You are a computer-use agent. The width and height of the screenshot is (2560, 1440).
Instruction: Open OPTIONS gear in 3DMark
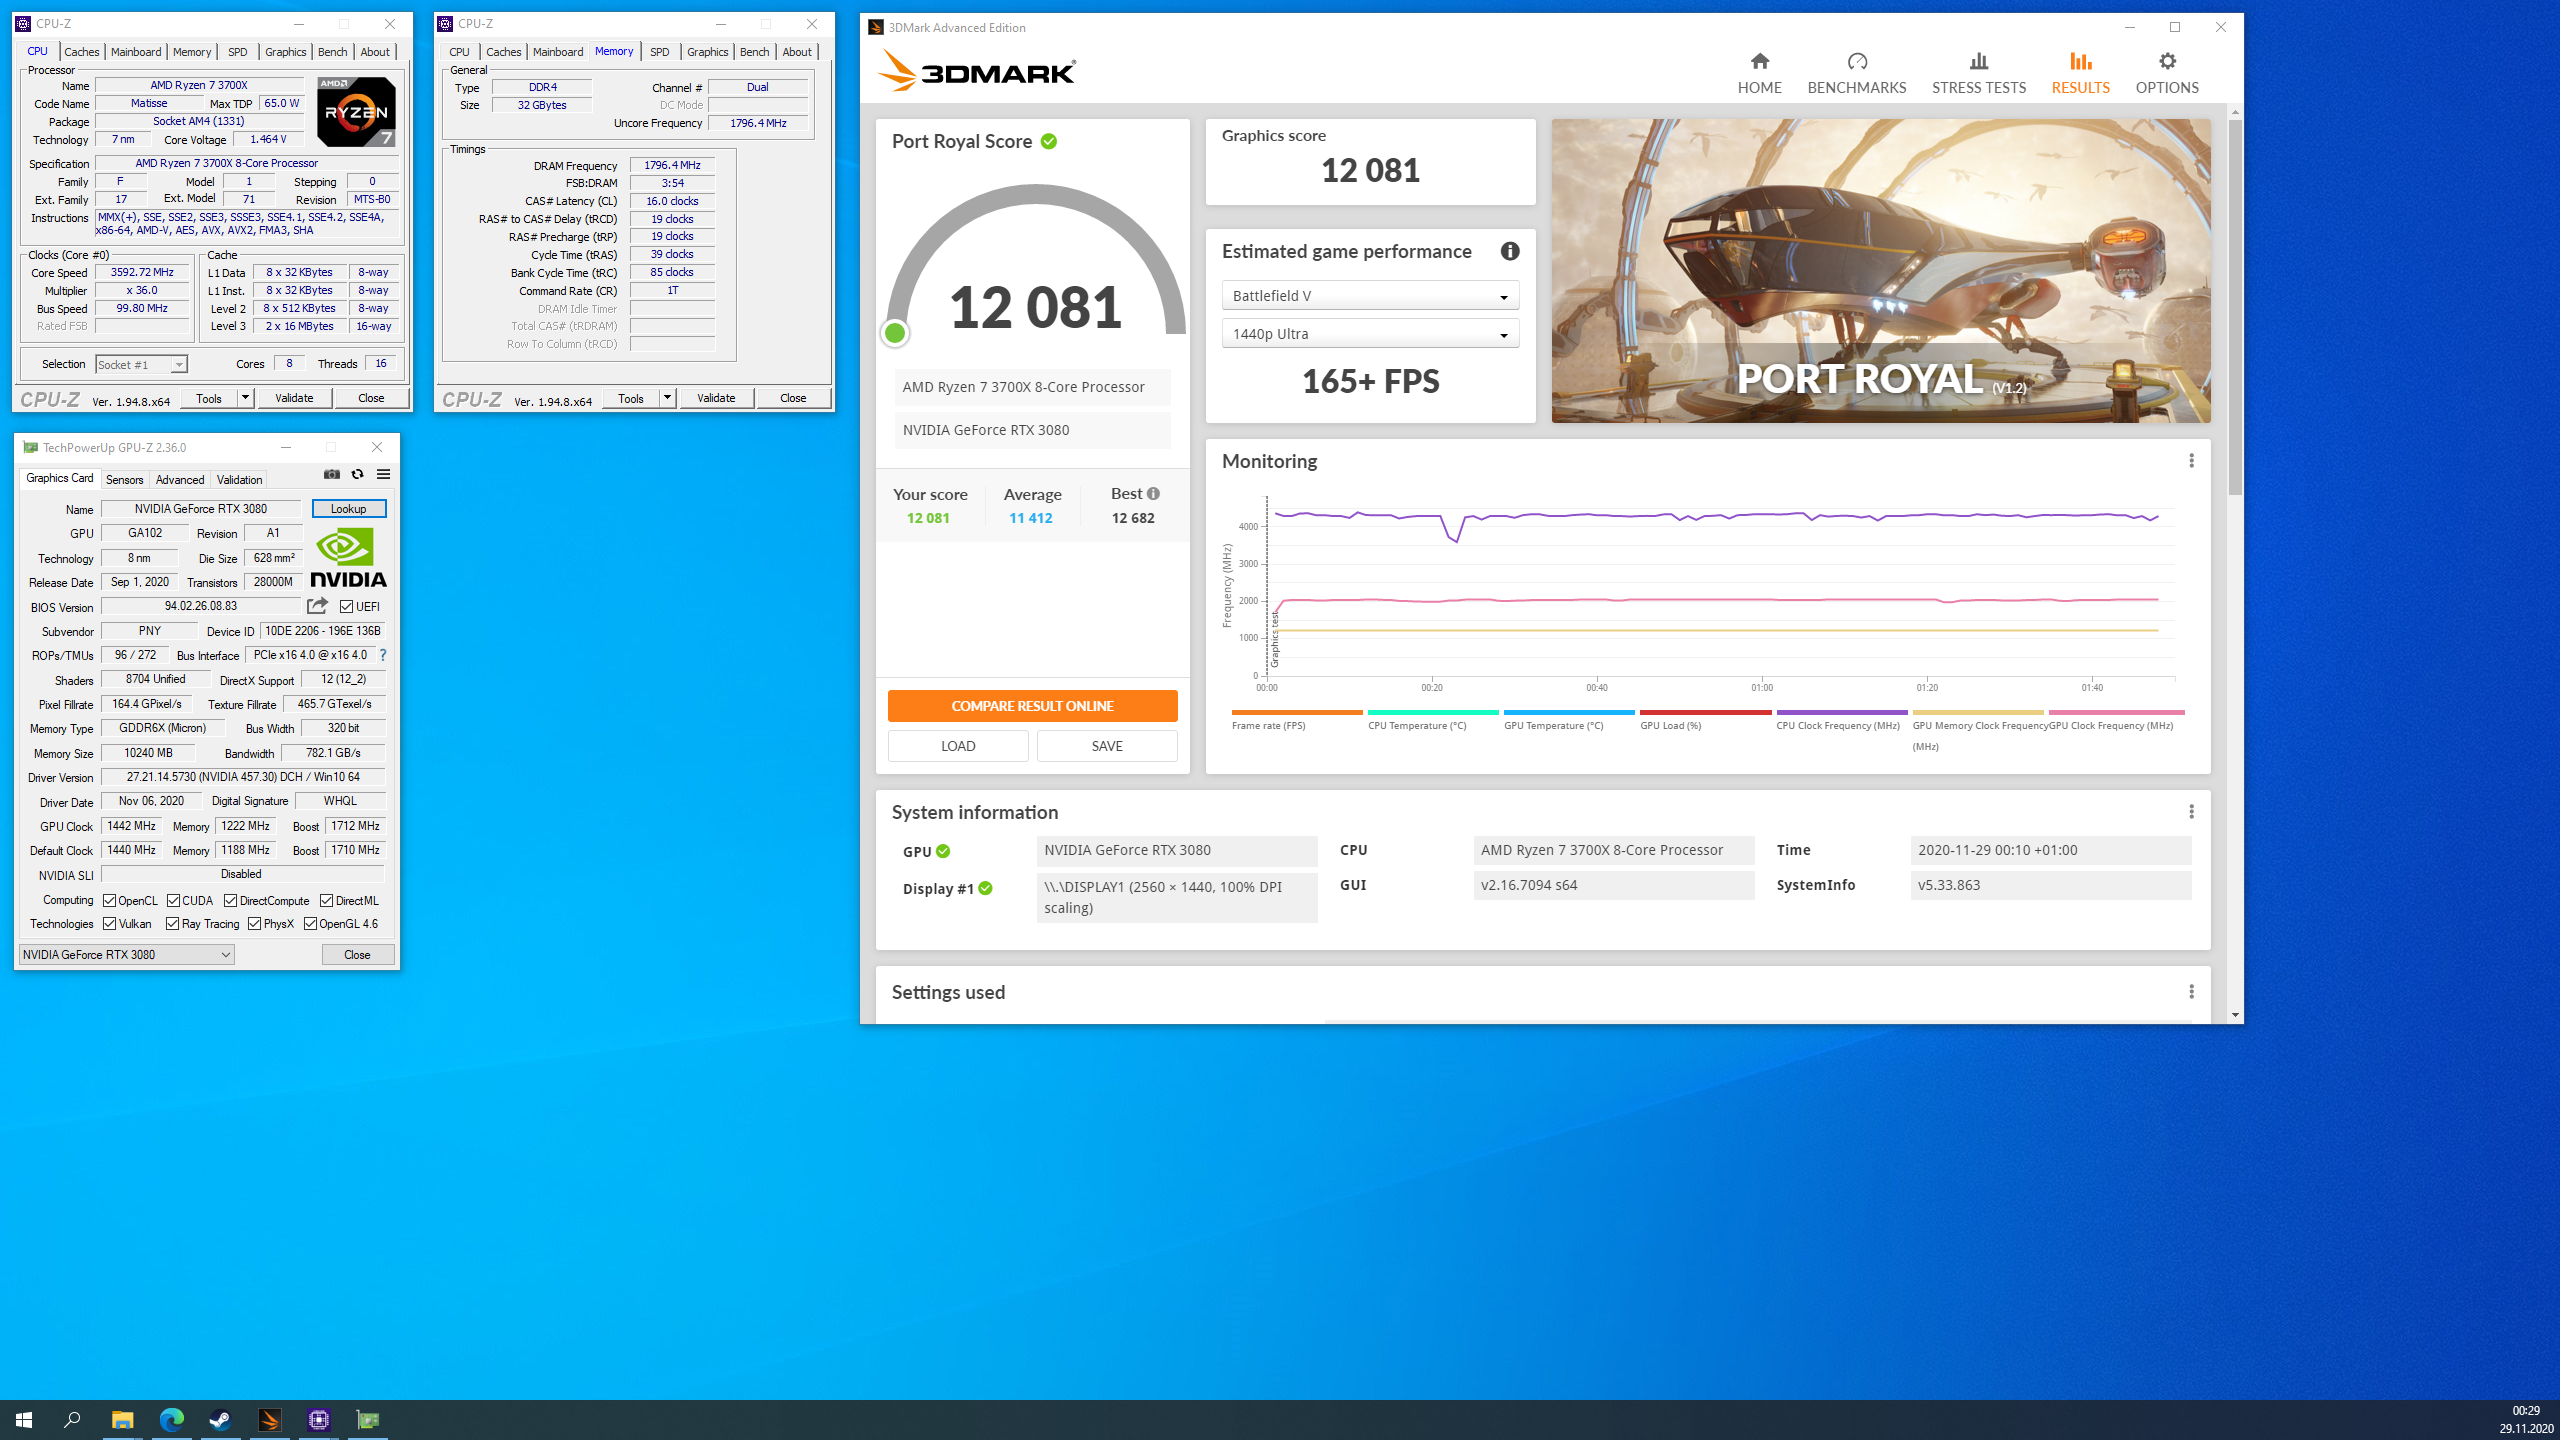[2167, 73]
